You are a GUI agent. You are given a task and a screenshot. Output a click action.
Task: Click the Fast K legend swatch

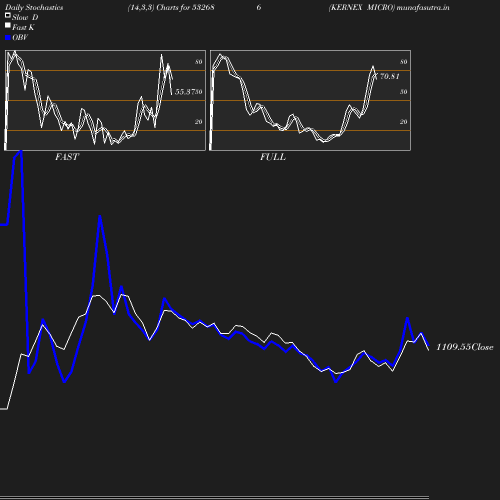8,25
